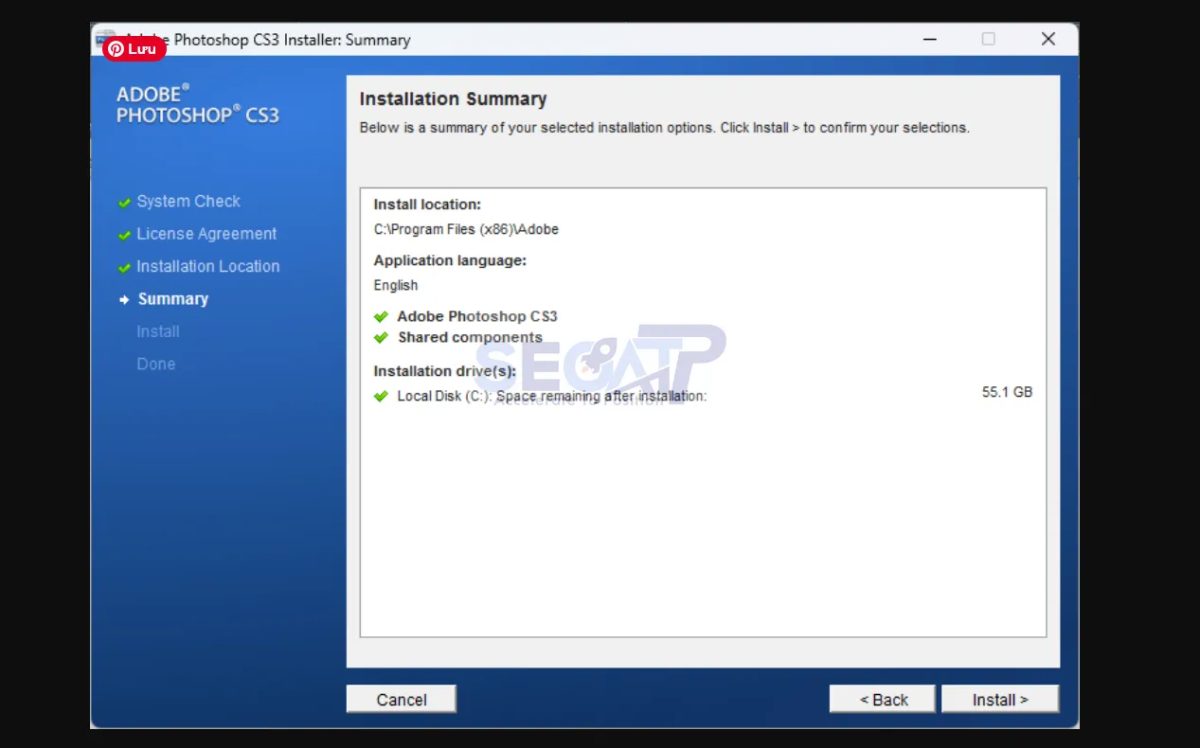This screenshot has height=748, width=1200.
Task: Go back with the < Back button
Action: tap(882, 699)
